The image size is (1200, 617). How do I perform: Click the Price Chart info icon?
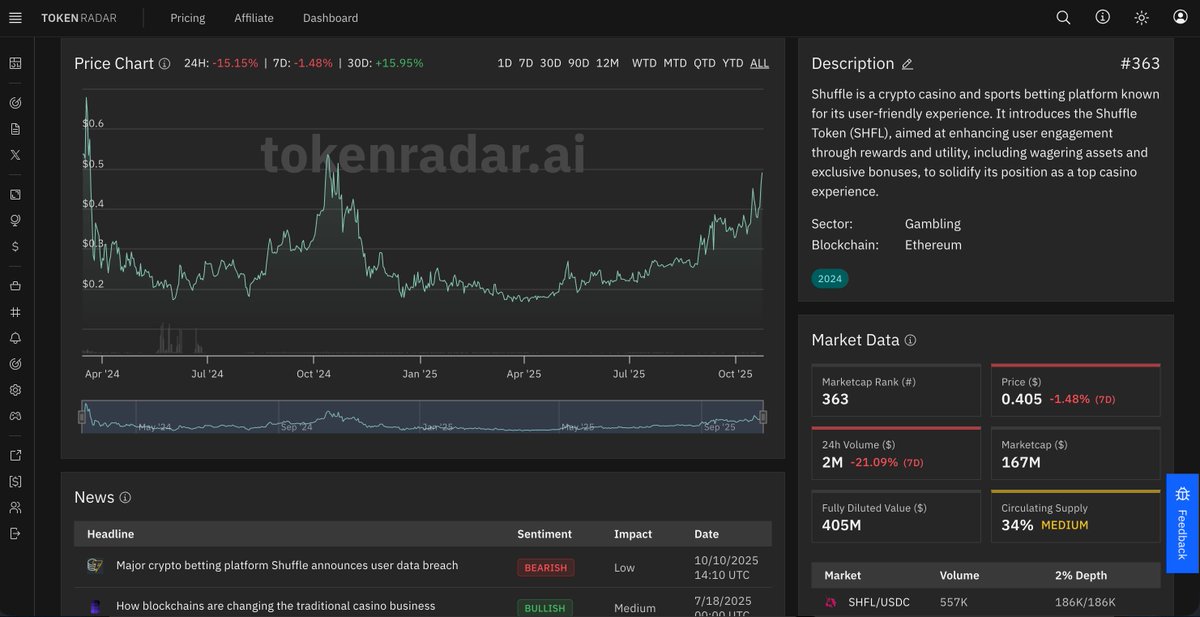[x=165, y=64]
